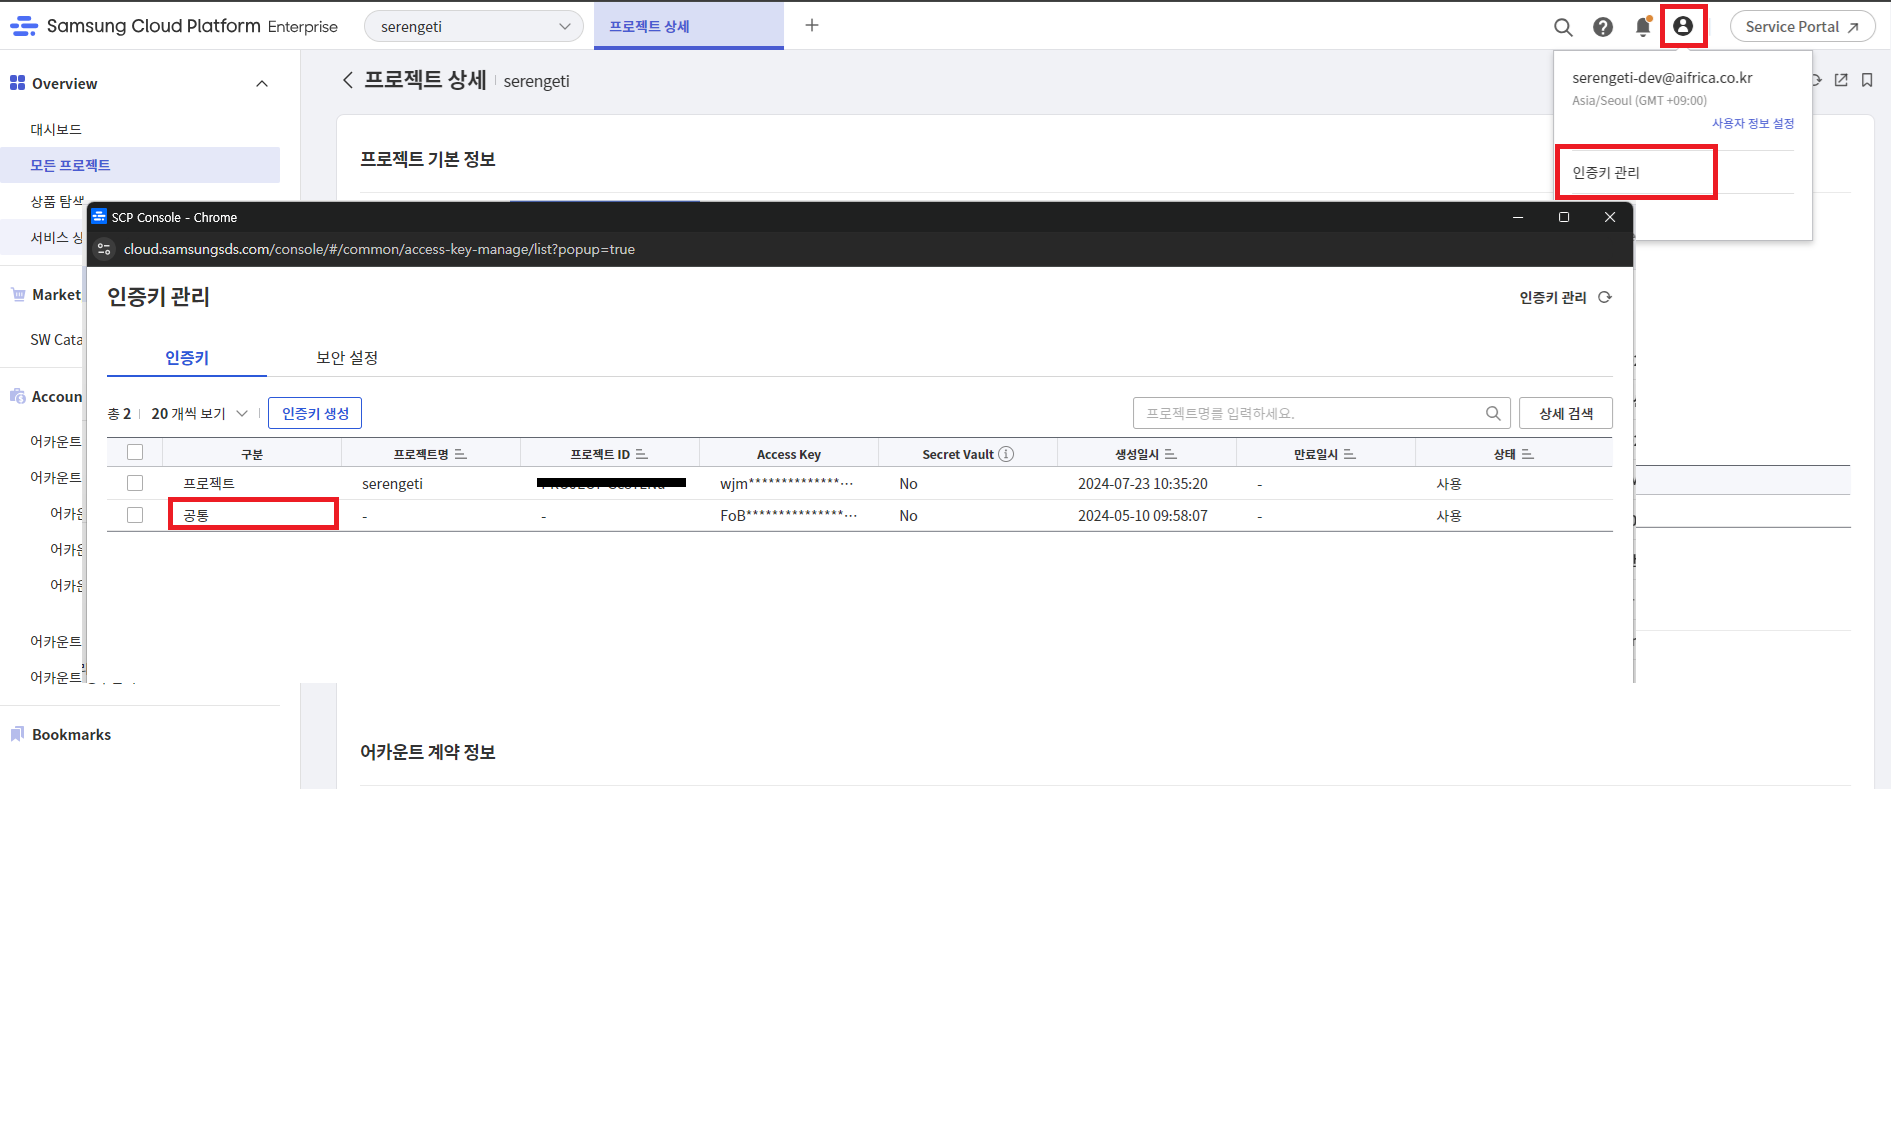Click the refresh icon beside 인증키 관리
The width and height of the screenshot is (1891, 1122).
tap(1605, 297)
